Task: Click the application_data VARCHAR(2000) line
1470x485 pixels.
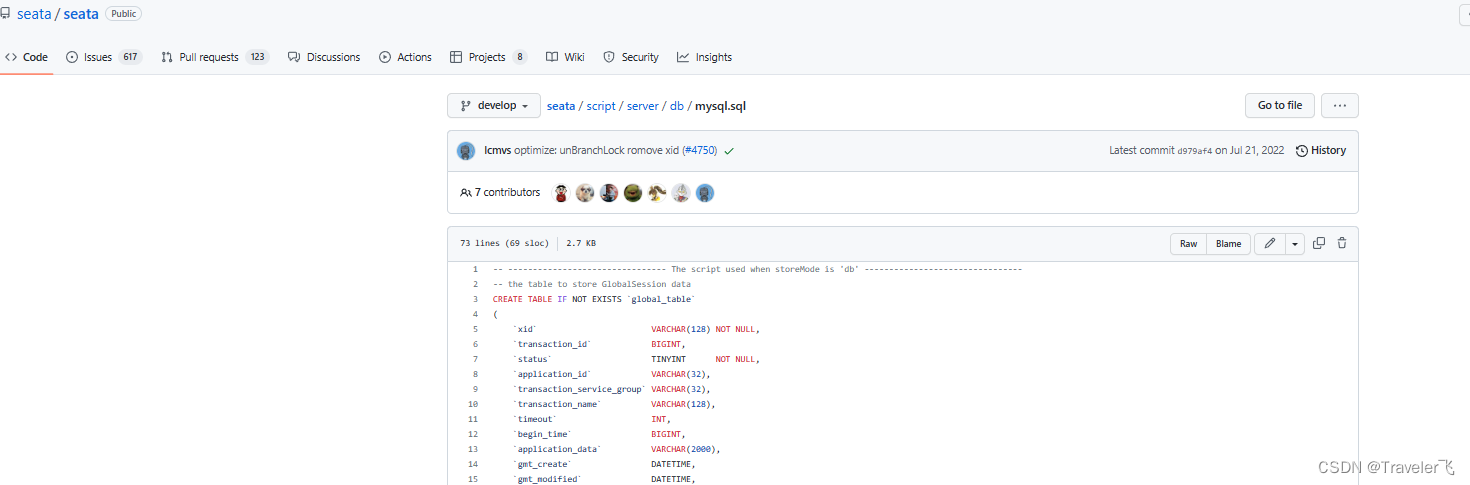Action: click(x=616, y=449)
